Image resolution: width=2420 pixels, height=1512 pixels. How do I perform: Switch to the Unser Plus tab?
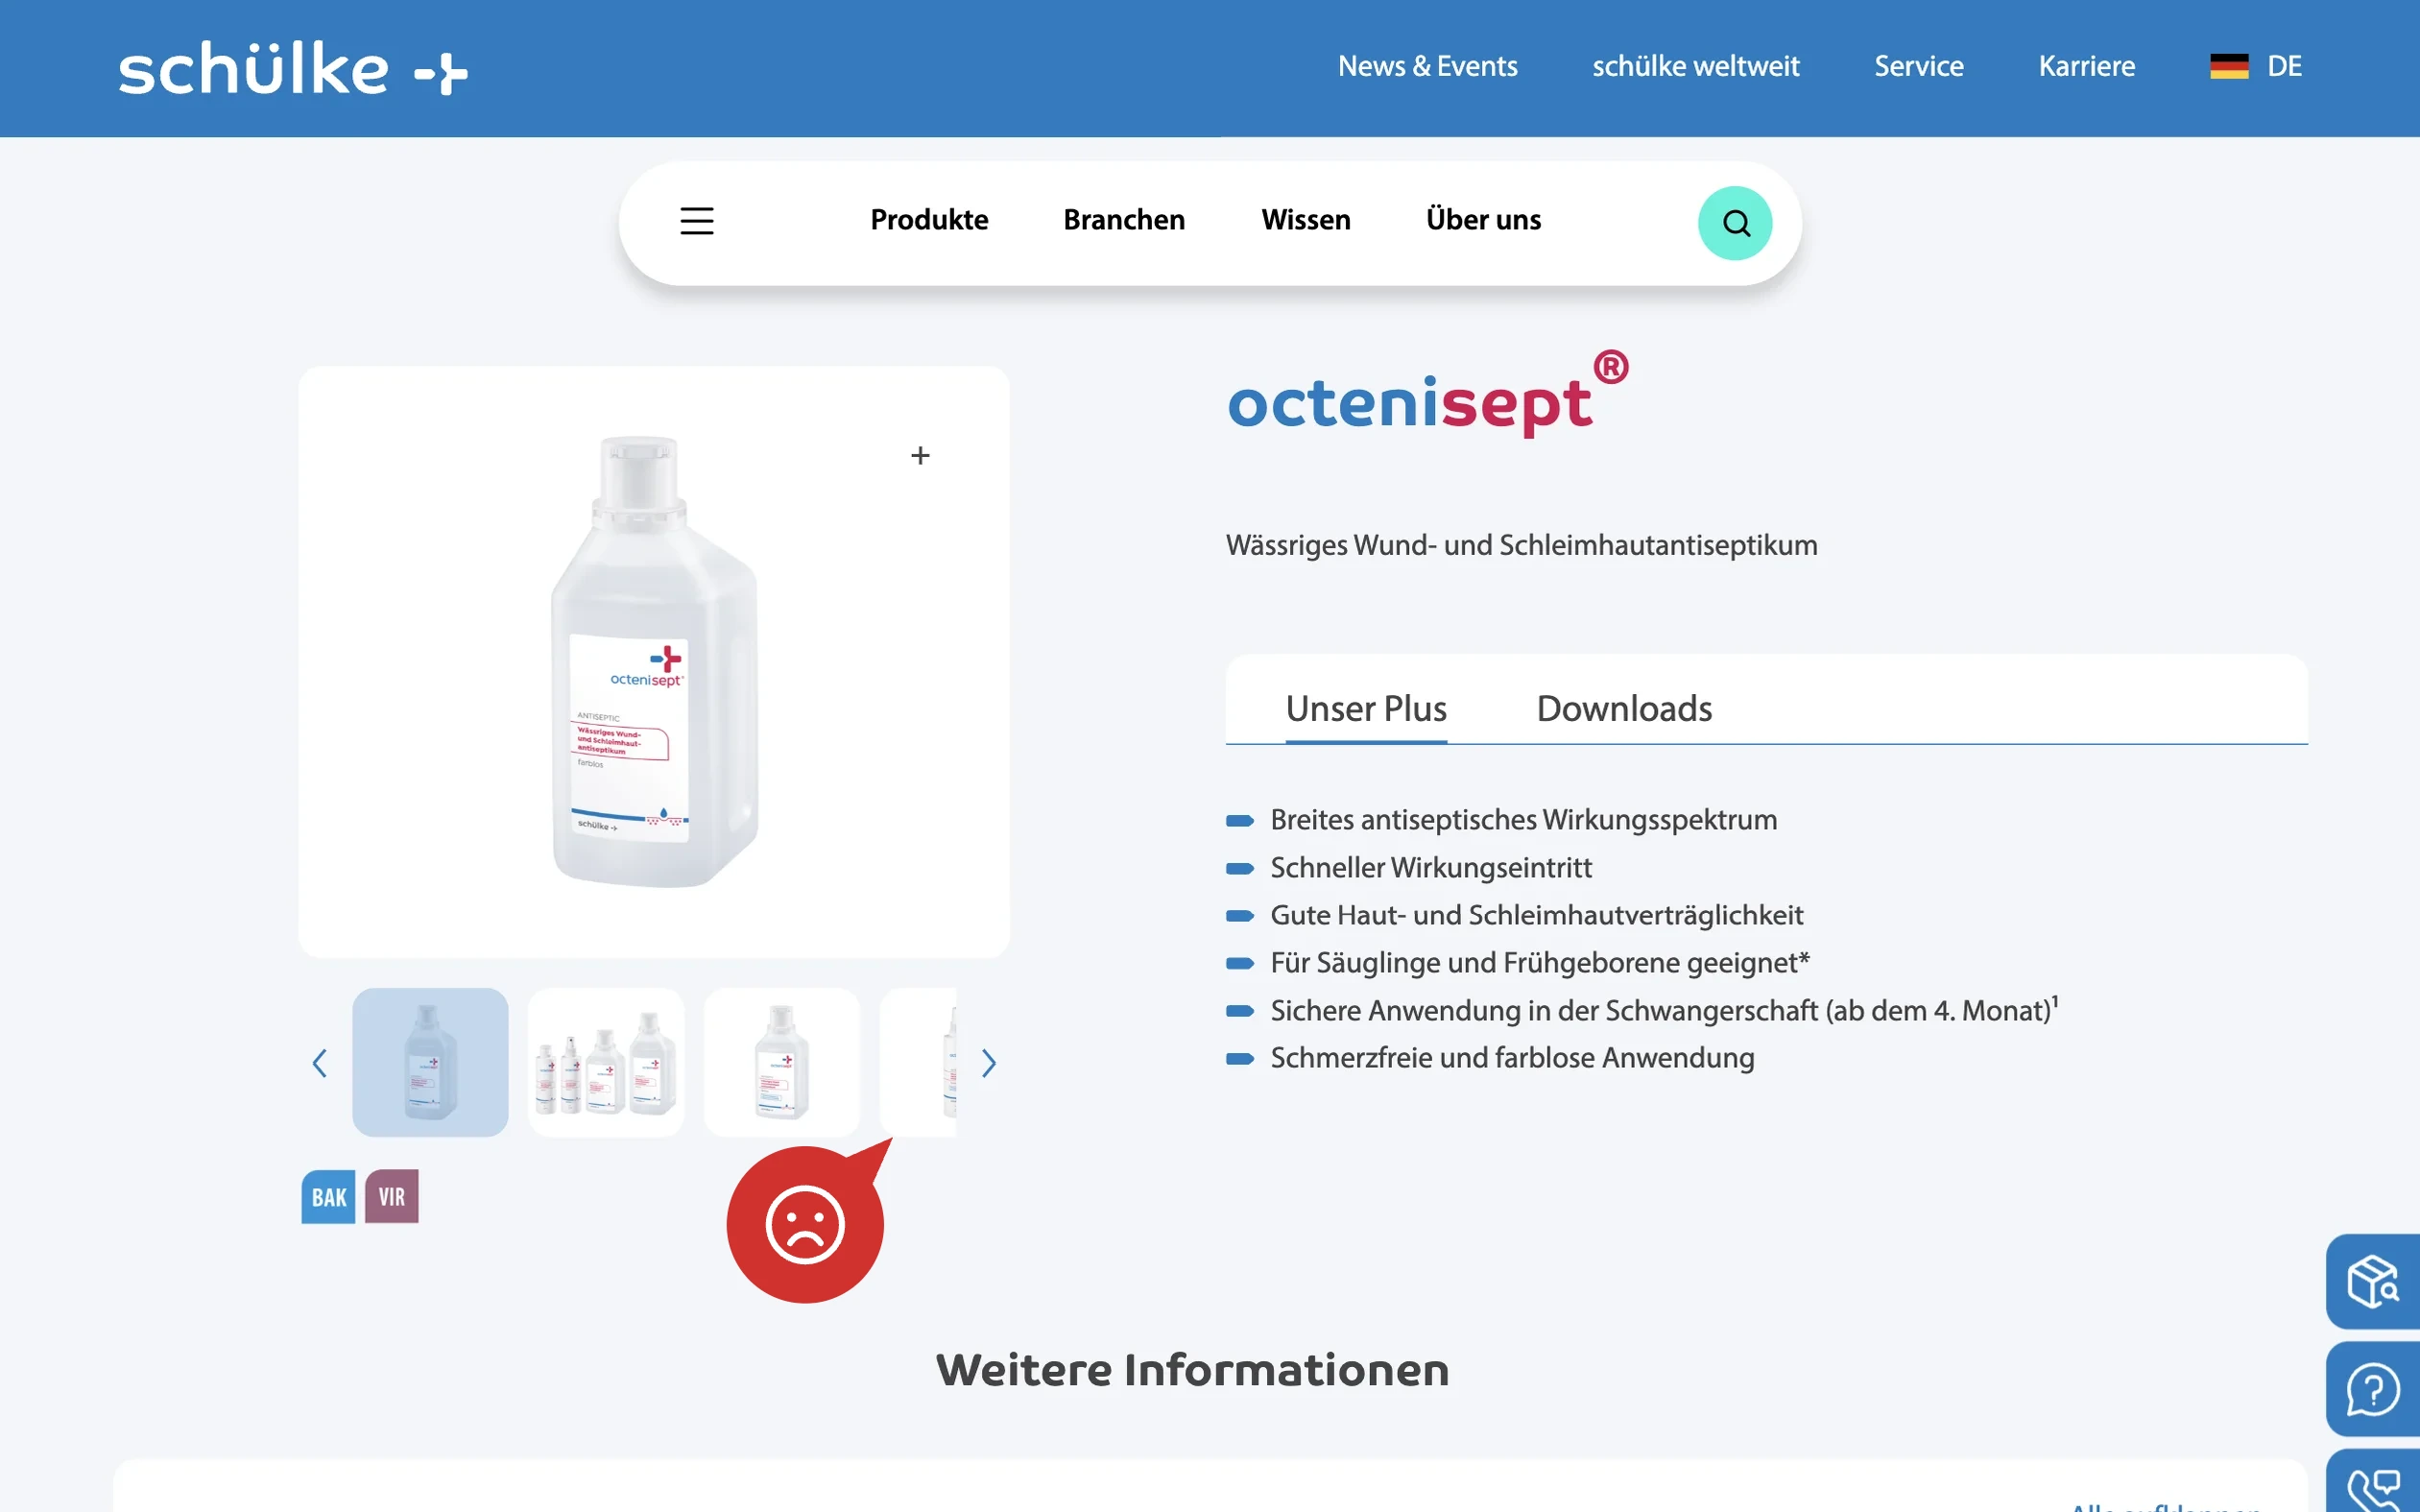point(1366,709)
